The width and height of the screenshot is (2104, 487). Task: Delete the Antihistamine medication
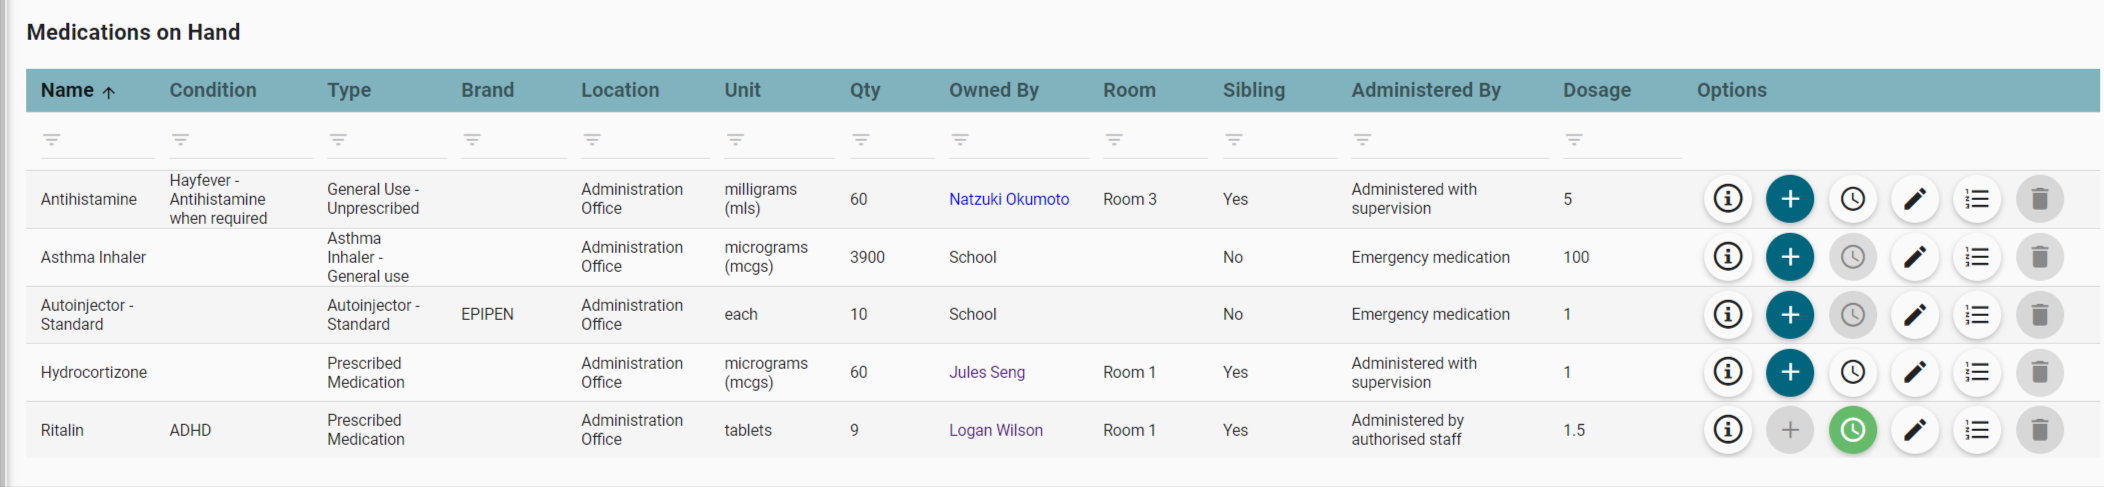2039,199
